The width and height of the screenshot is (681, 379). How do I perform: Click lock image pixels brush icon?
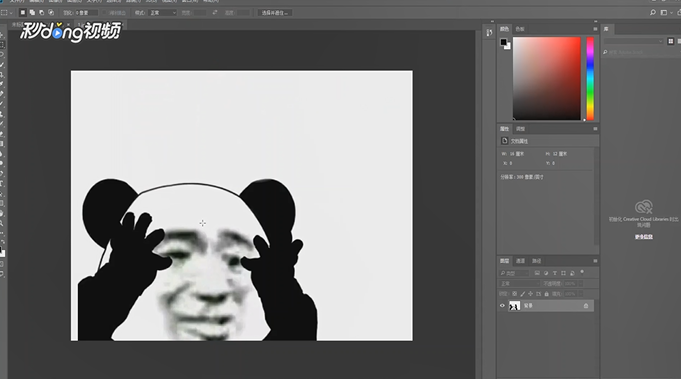point(522,294)
